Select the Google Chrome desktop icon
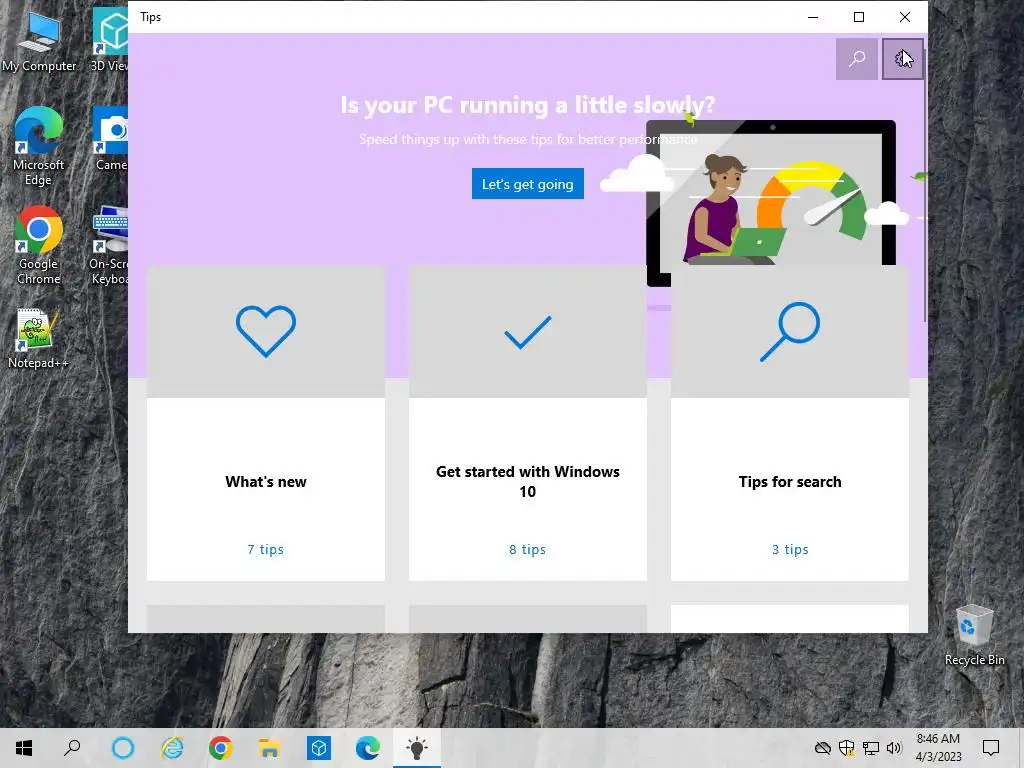The height and width of the screenshot is (768, 1024). (39, 246)
